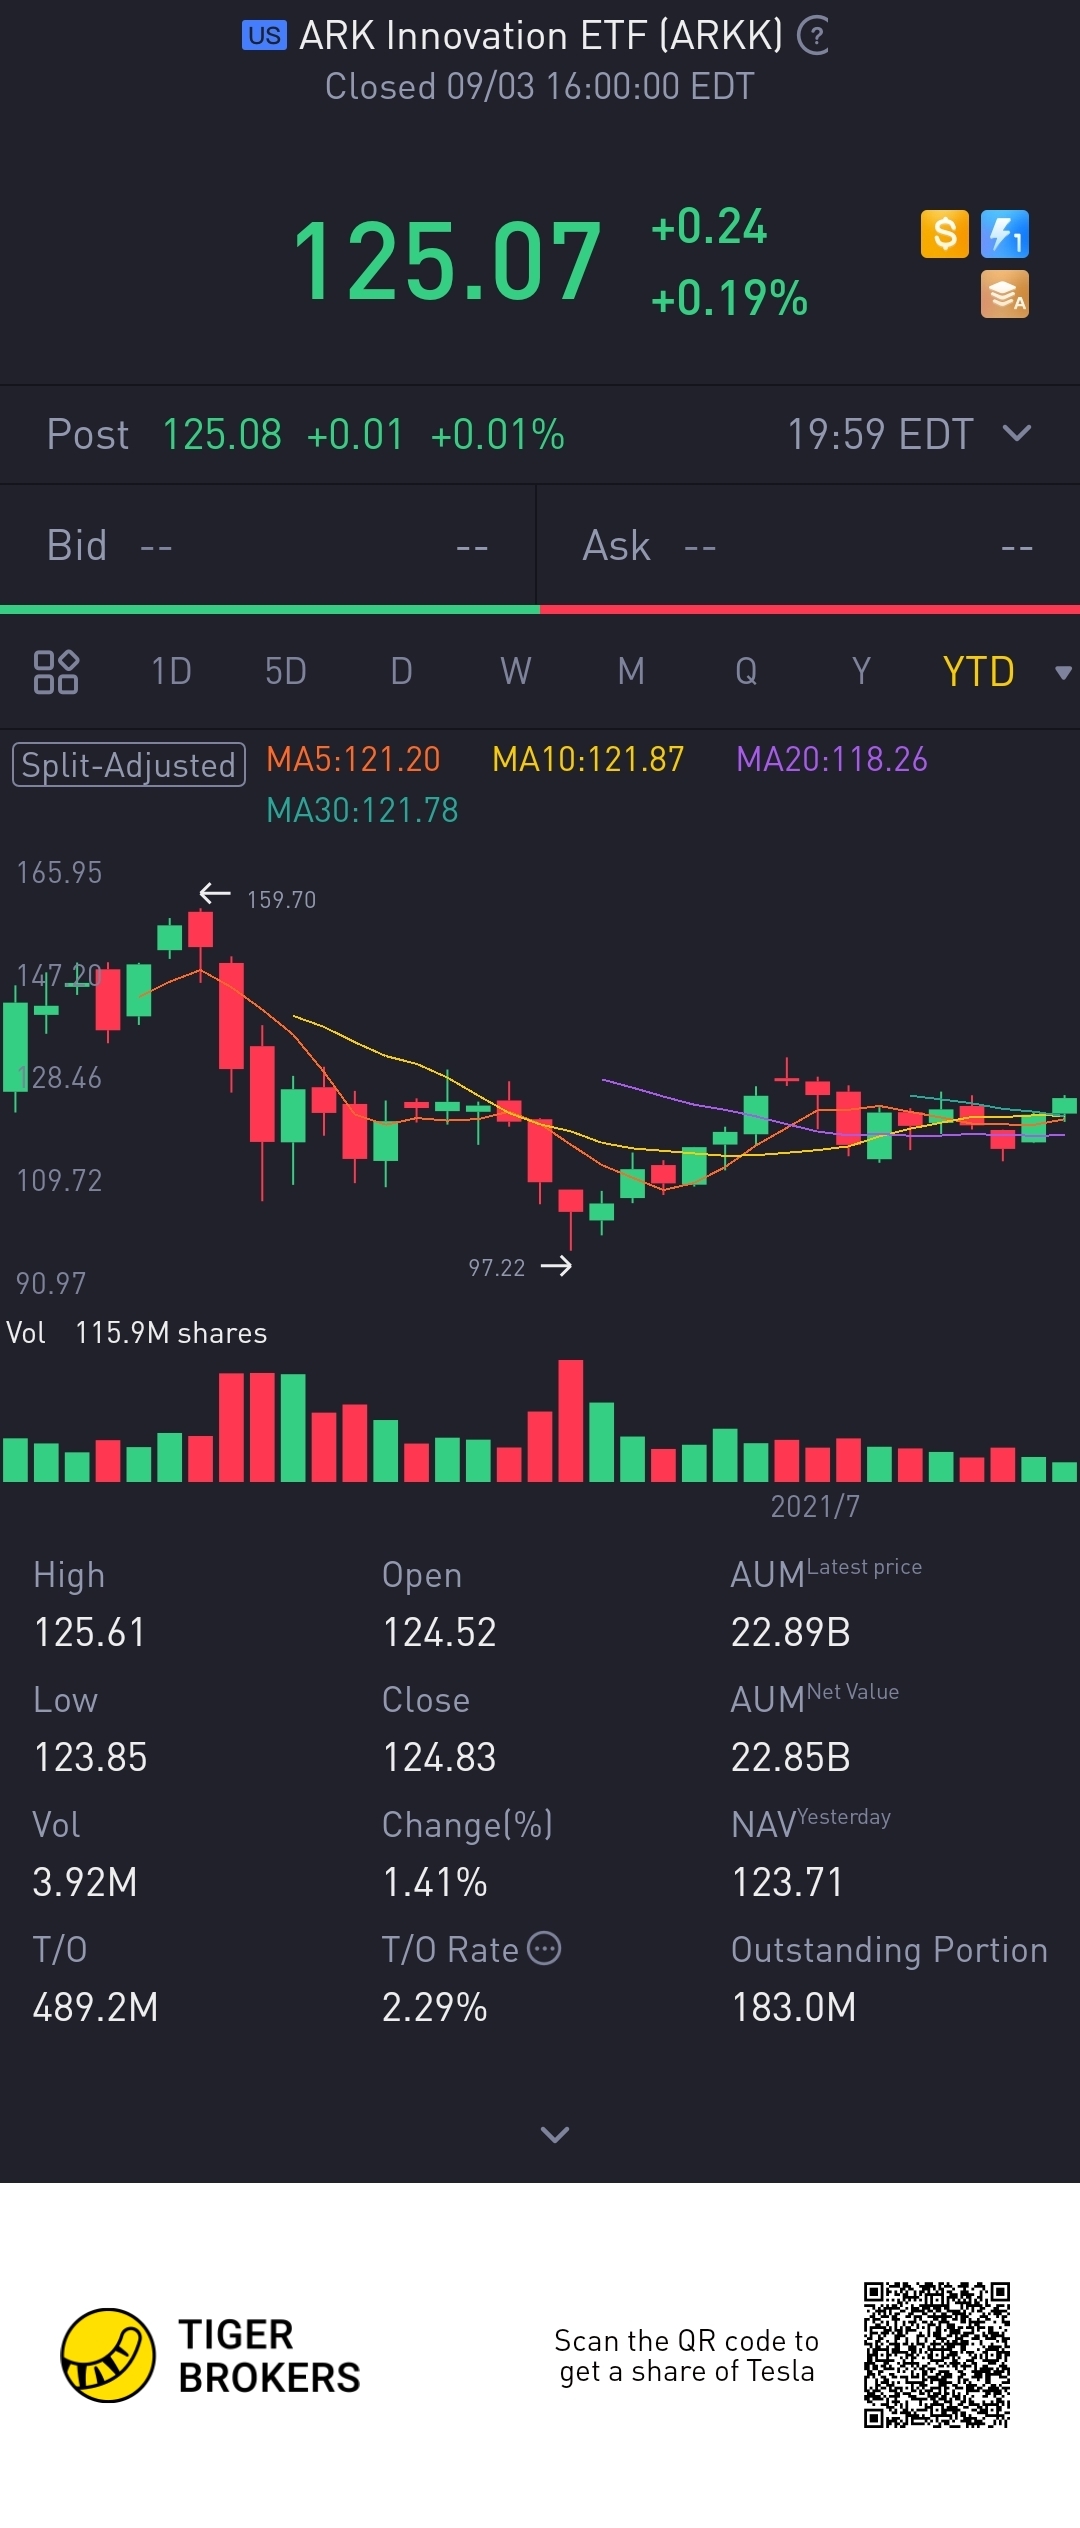Tap the main price 125.07
1080x2528 pixels.
tap(447, 262)
